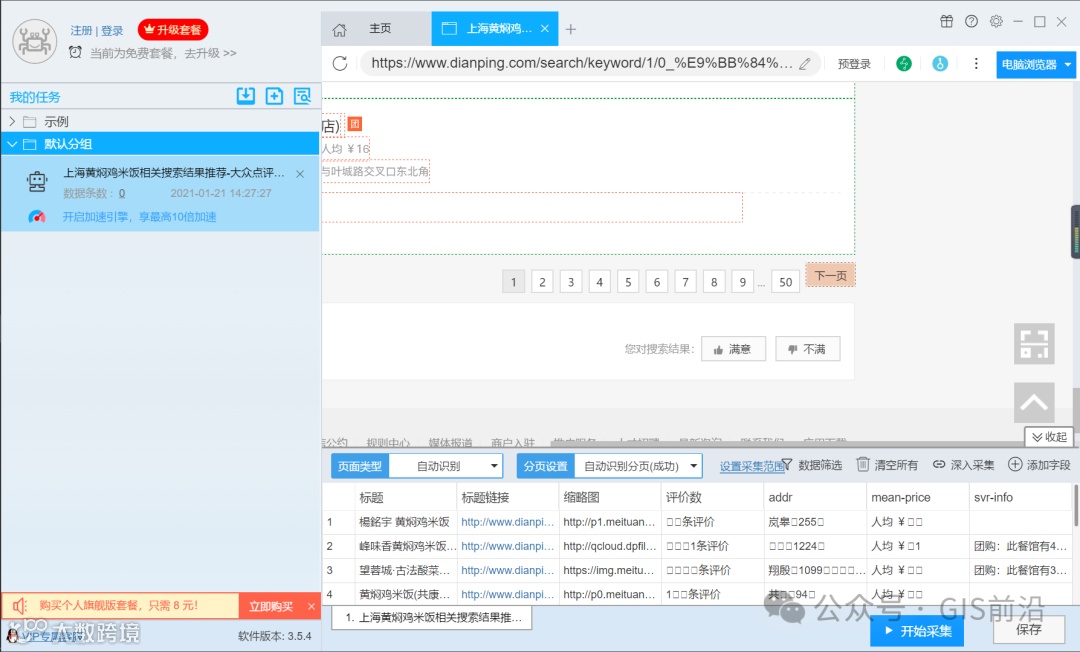The height and width of the screenshot is (652, 1080).
Task: Open the 页面类型 自动识别 dropdown
Action: coord(446,466)
